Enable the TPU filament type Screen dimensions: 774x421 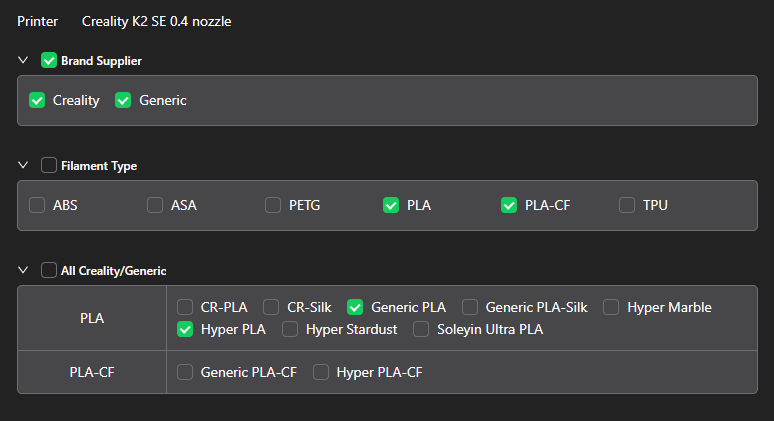tap(627, 205)
